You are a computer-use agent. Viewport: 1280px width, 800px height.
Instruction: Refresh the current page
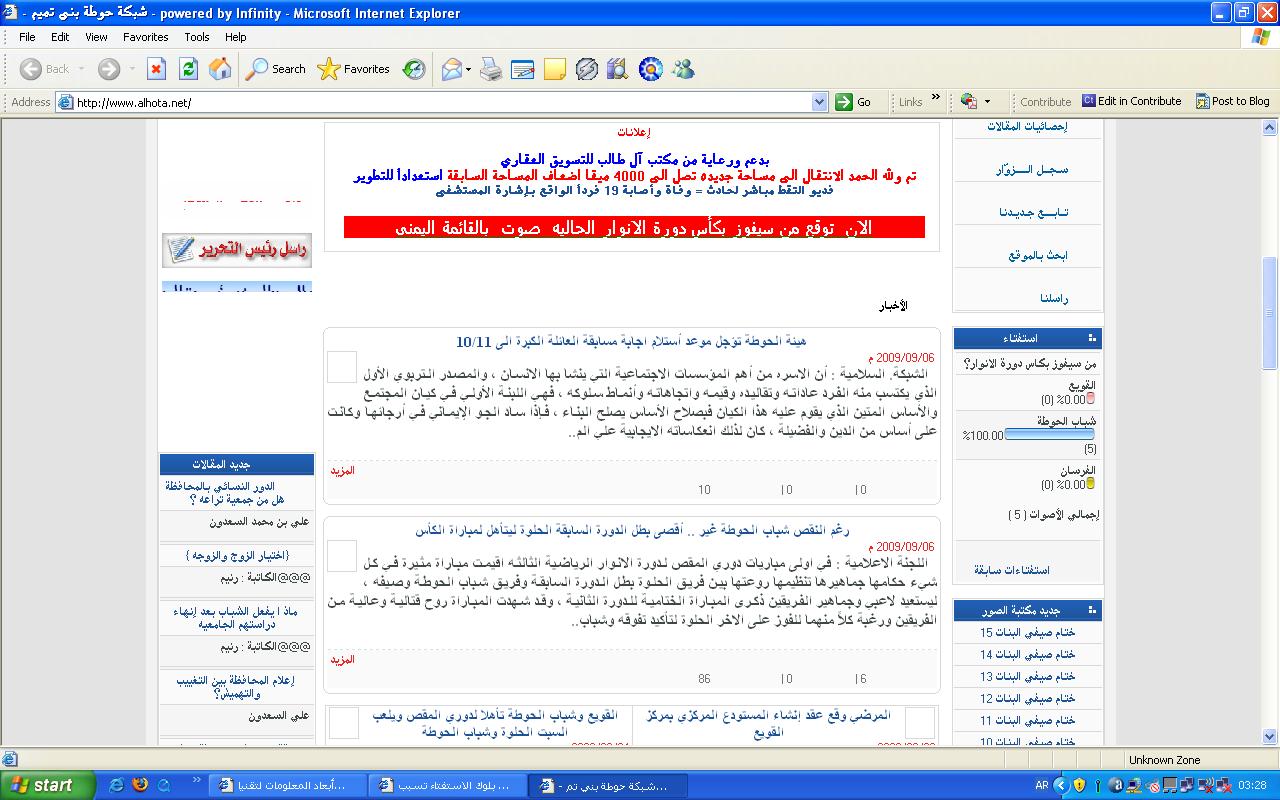[x=188, y=69]
